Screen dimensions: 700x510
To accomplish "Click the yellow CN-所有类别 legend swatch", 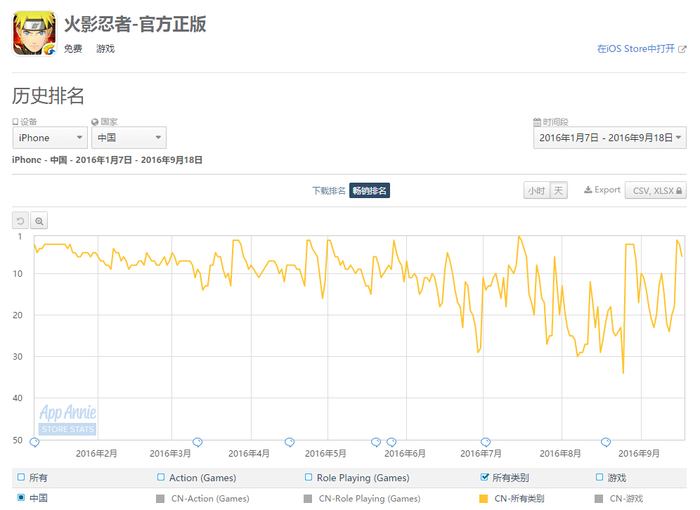I will [x=483, y=498].
